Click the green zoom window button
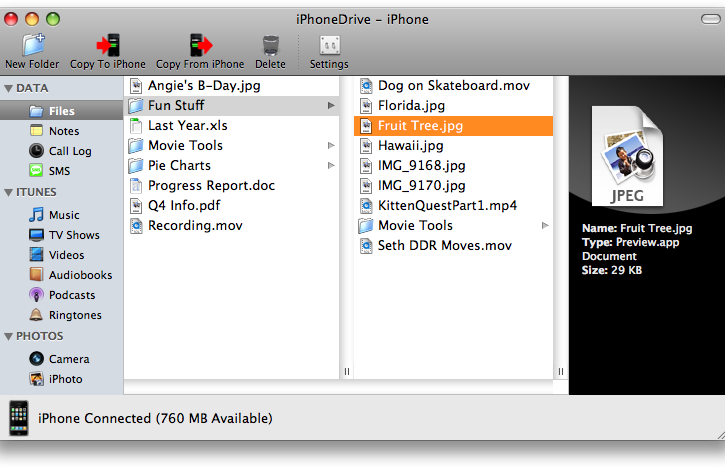 coord(53,19)
